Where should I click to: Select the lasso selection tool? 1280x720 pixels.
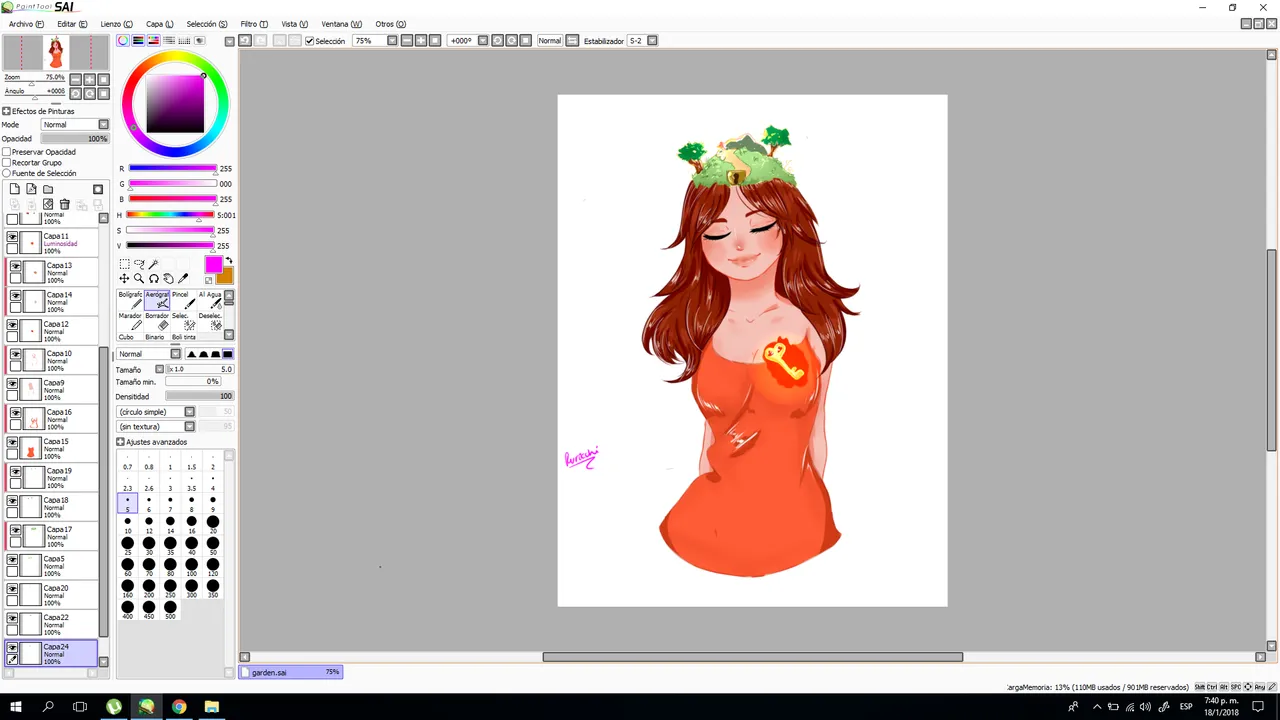pyautogui.click(x=139, y=264)
